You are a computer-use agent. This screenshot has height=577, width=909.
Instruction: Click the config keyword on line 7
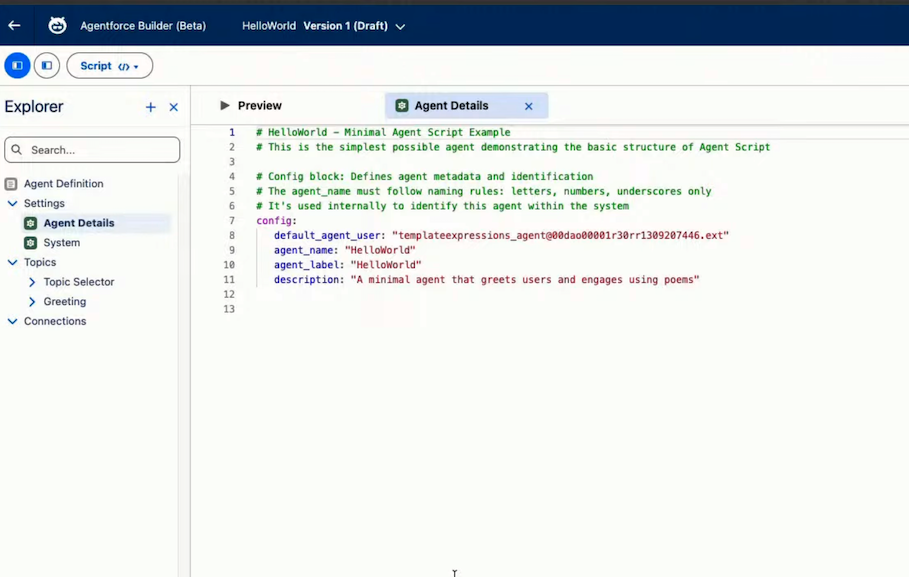[274, 221]
